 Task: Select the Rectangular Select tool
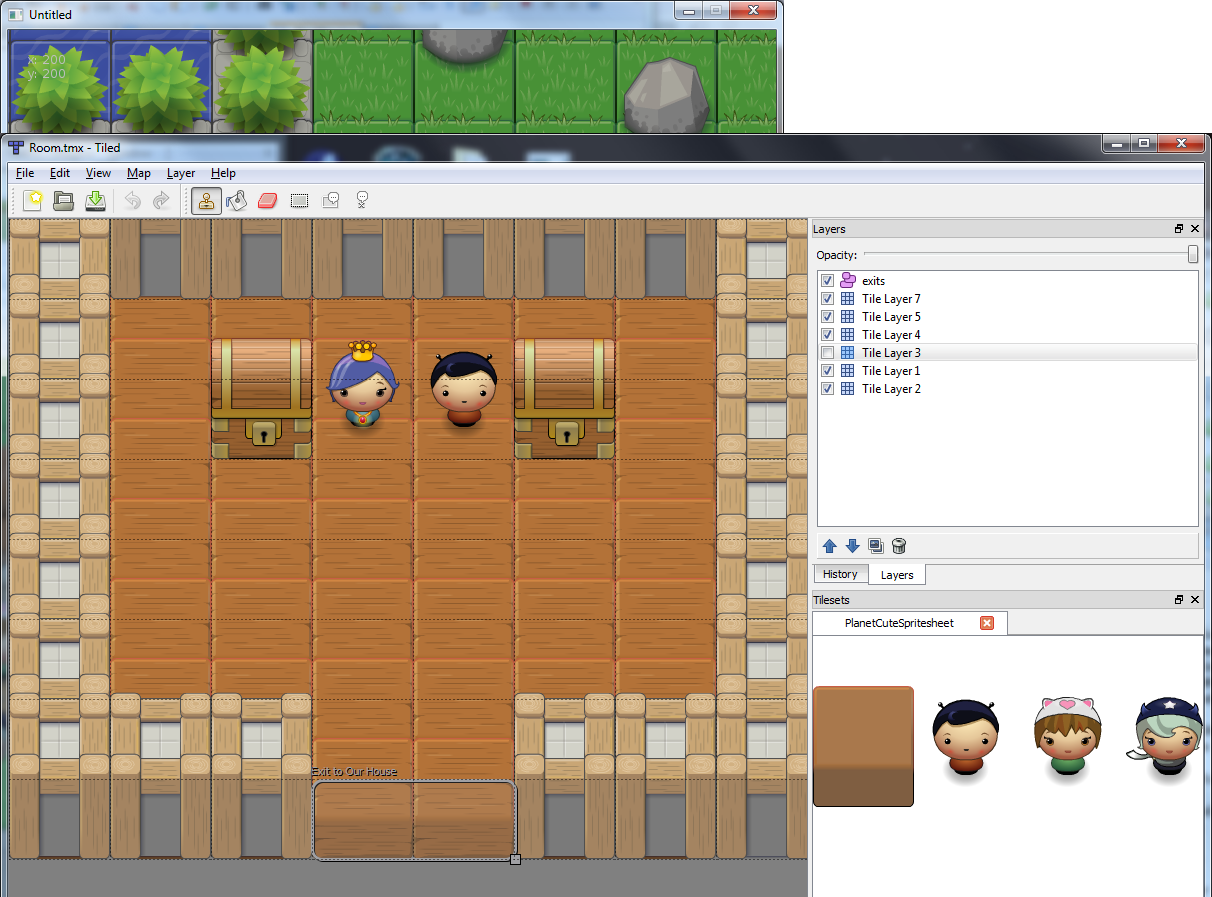point(299,200)
